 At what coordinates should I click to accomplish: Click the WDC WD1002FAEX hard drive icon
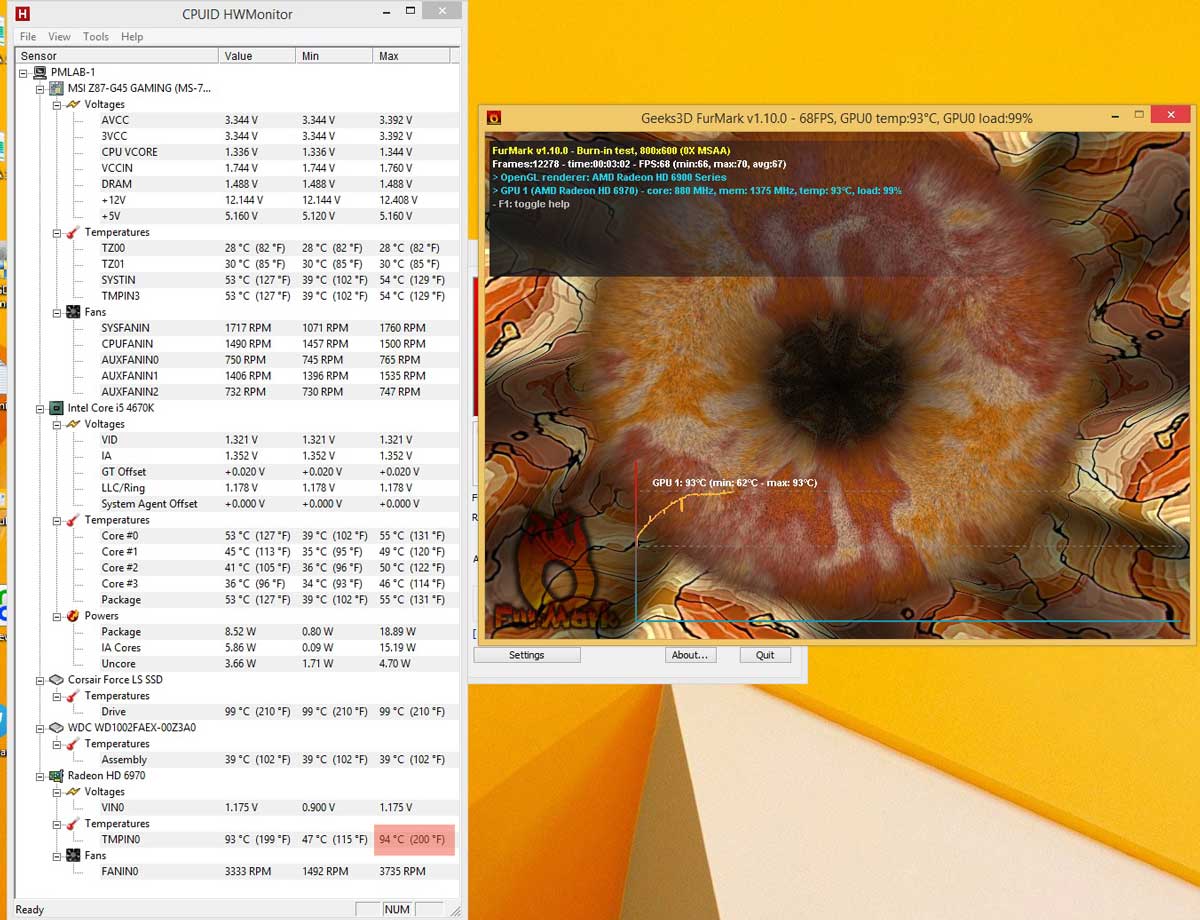coord(57,728)
